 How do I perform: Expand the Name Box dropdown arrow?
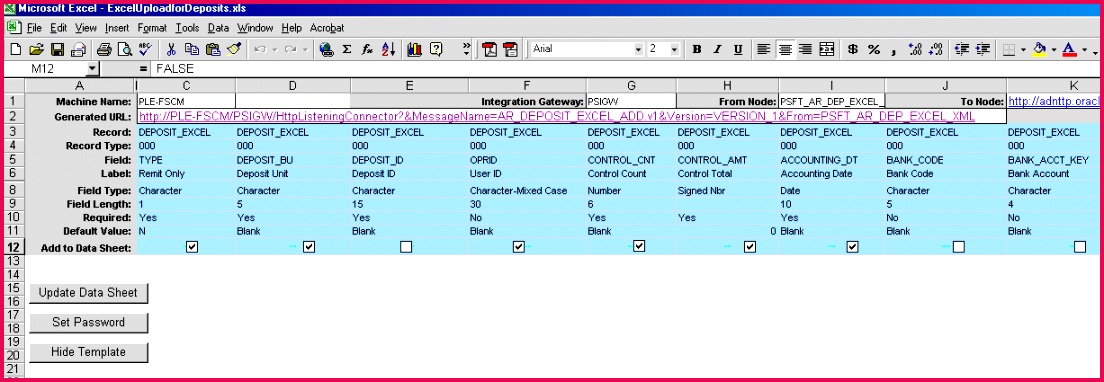[92, 69]
